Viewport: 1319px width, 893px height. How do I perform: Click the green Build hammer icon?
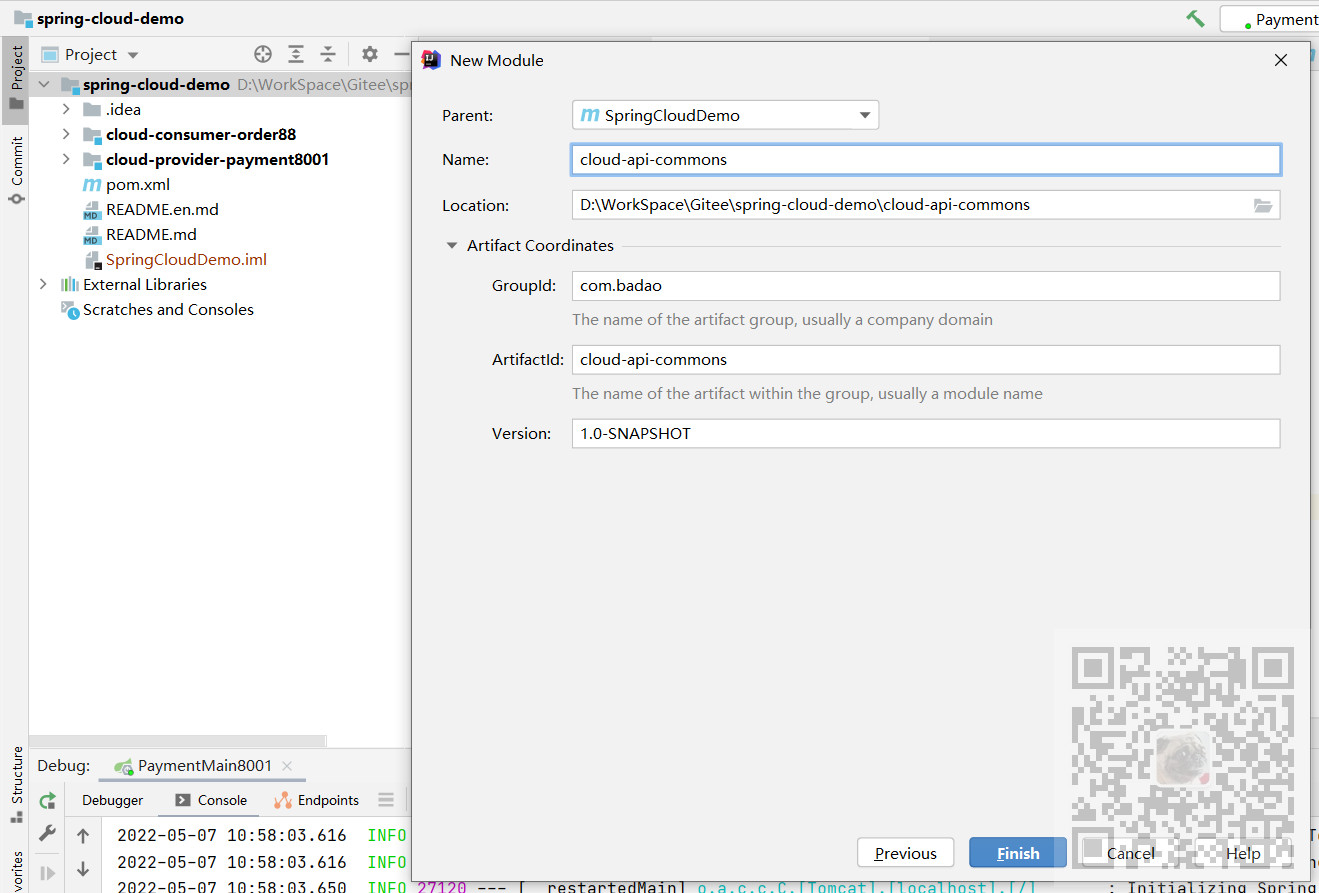[1195, 18]
